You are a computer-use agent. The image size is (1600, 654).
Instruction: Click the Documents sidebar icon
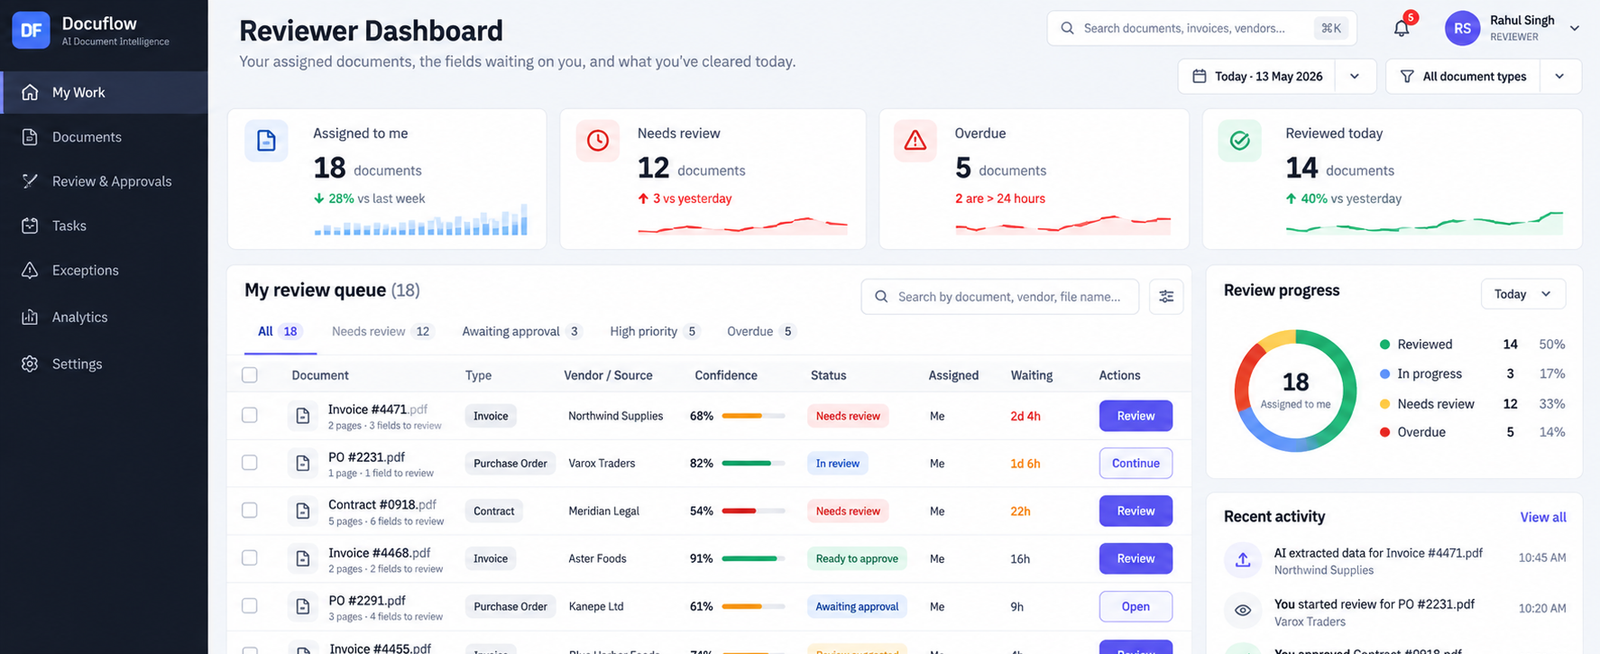pyautogui.click(x=30, y=137)
